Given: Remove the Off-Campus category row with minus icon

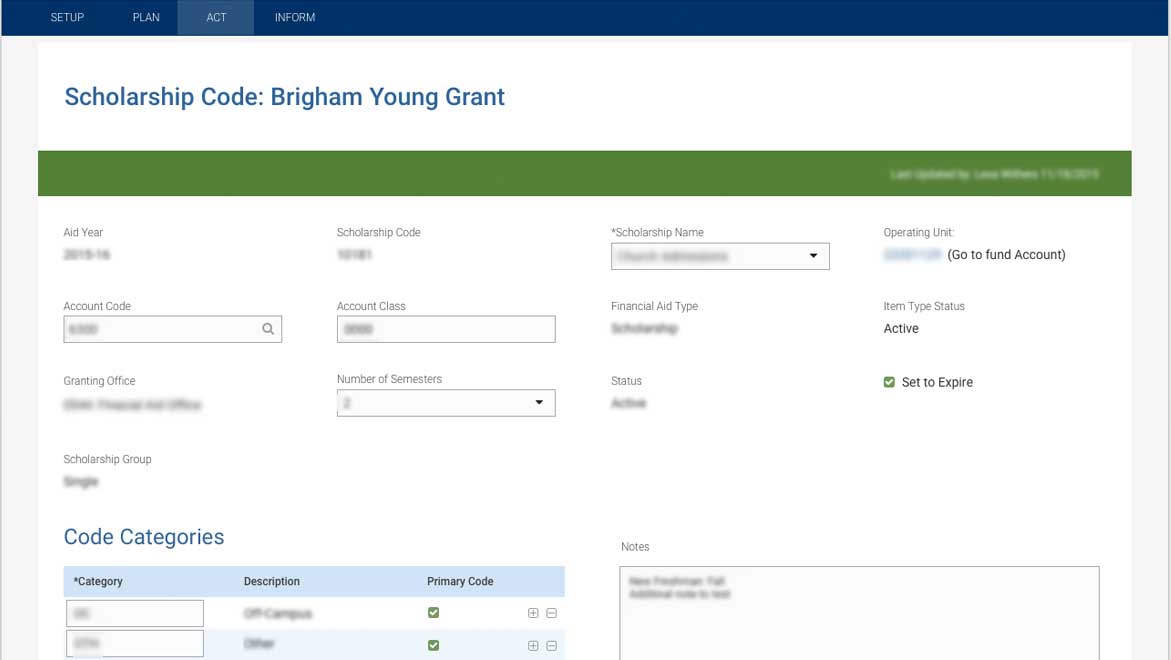Looking at the screenshot, I should click(551, 613).
